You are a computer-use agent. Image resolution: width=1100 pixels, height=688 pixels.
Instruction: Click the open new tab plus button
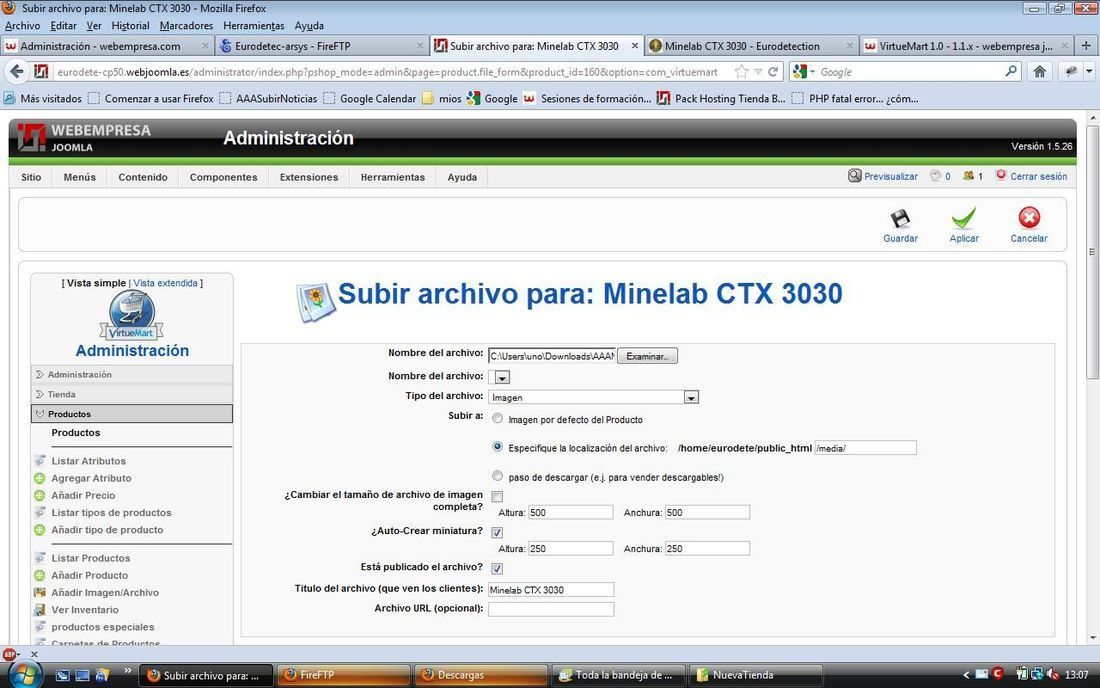pyautogui.click(x=1086, y=46)
